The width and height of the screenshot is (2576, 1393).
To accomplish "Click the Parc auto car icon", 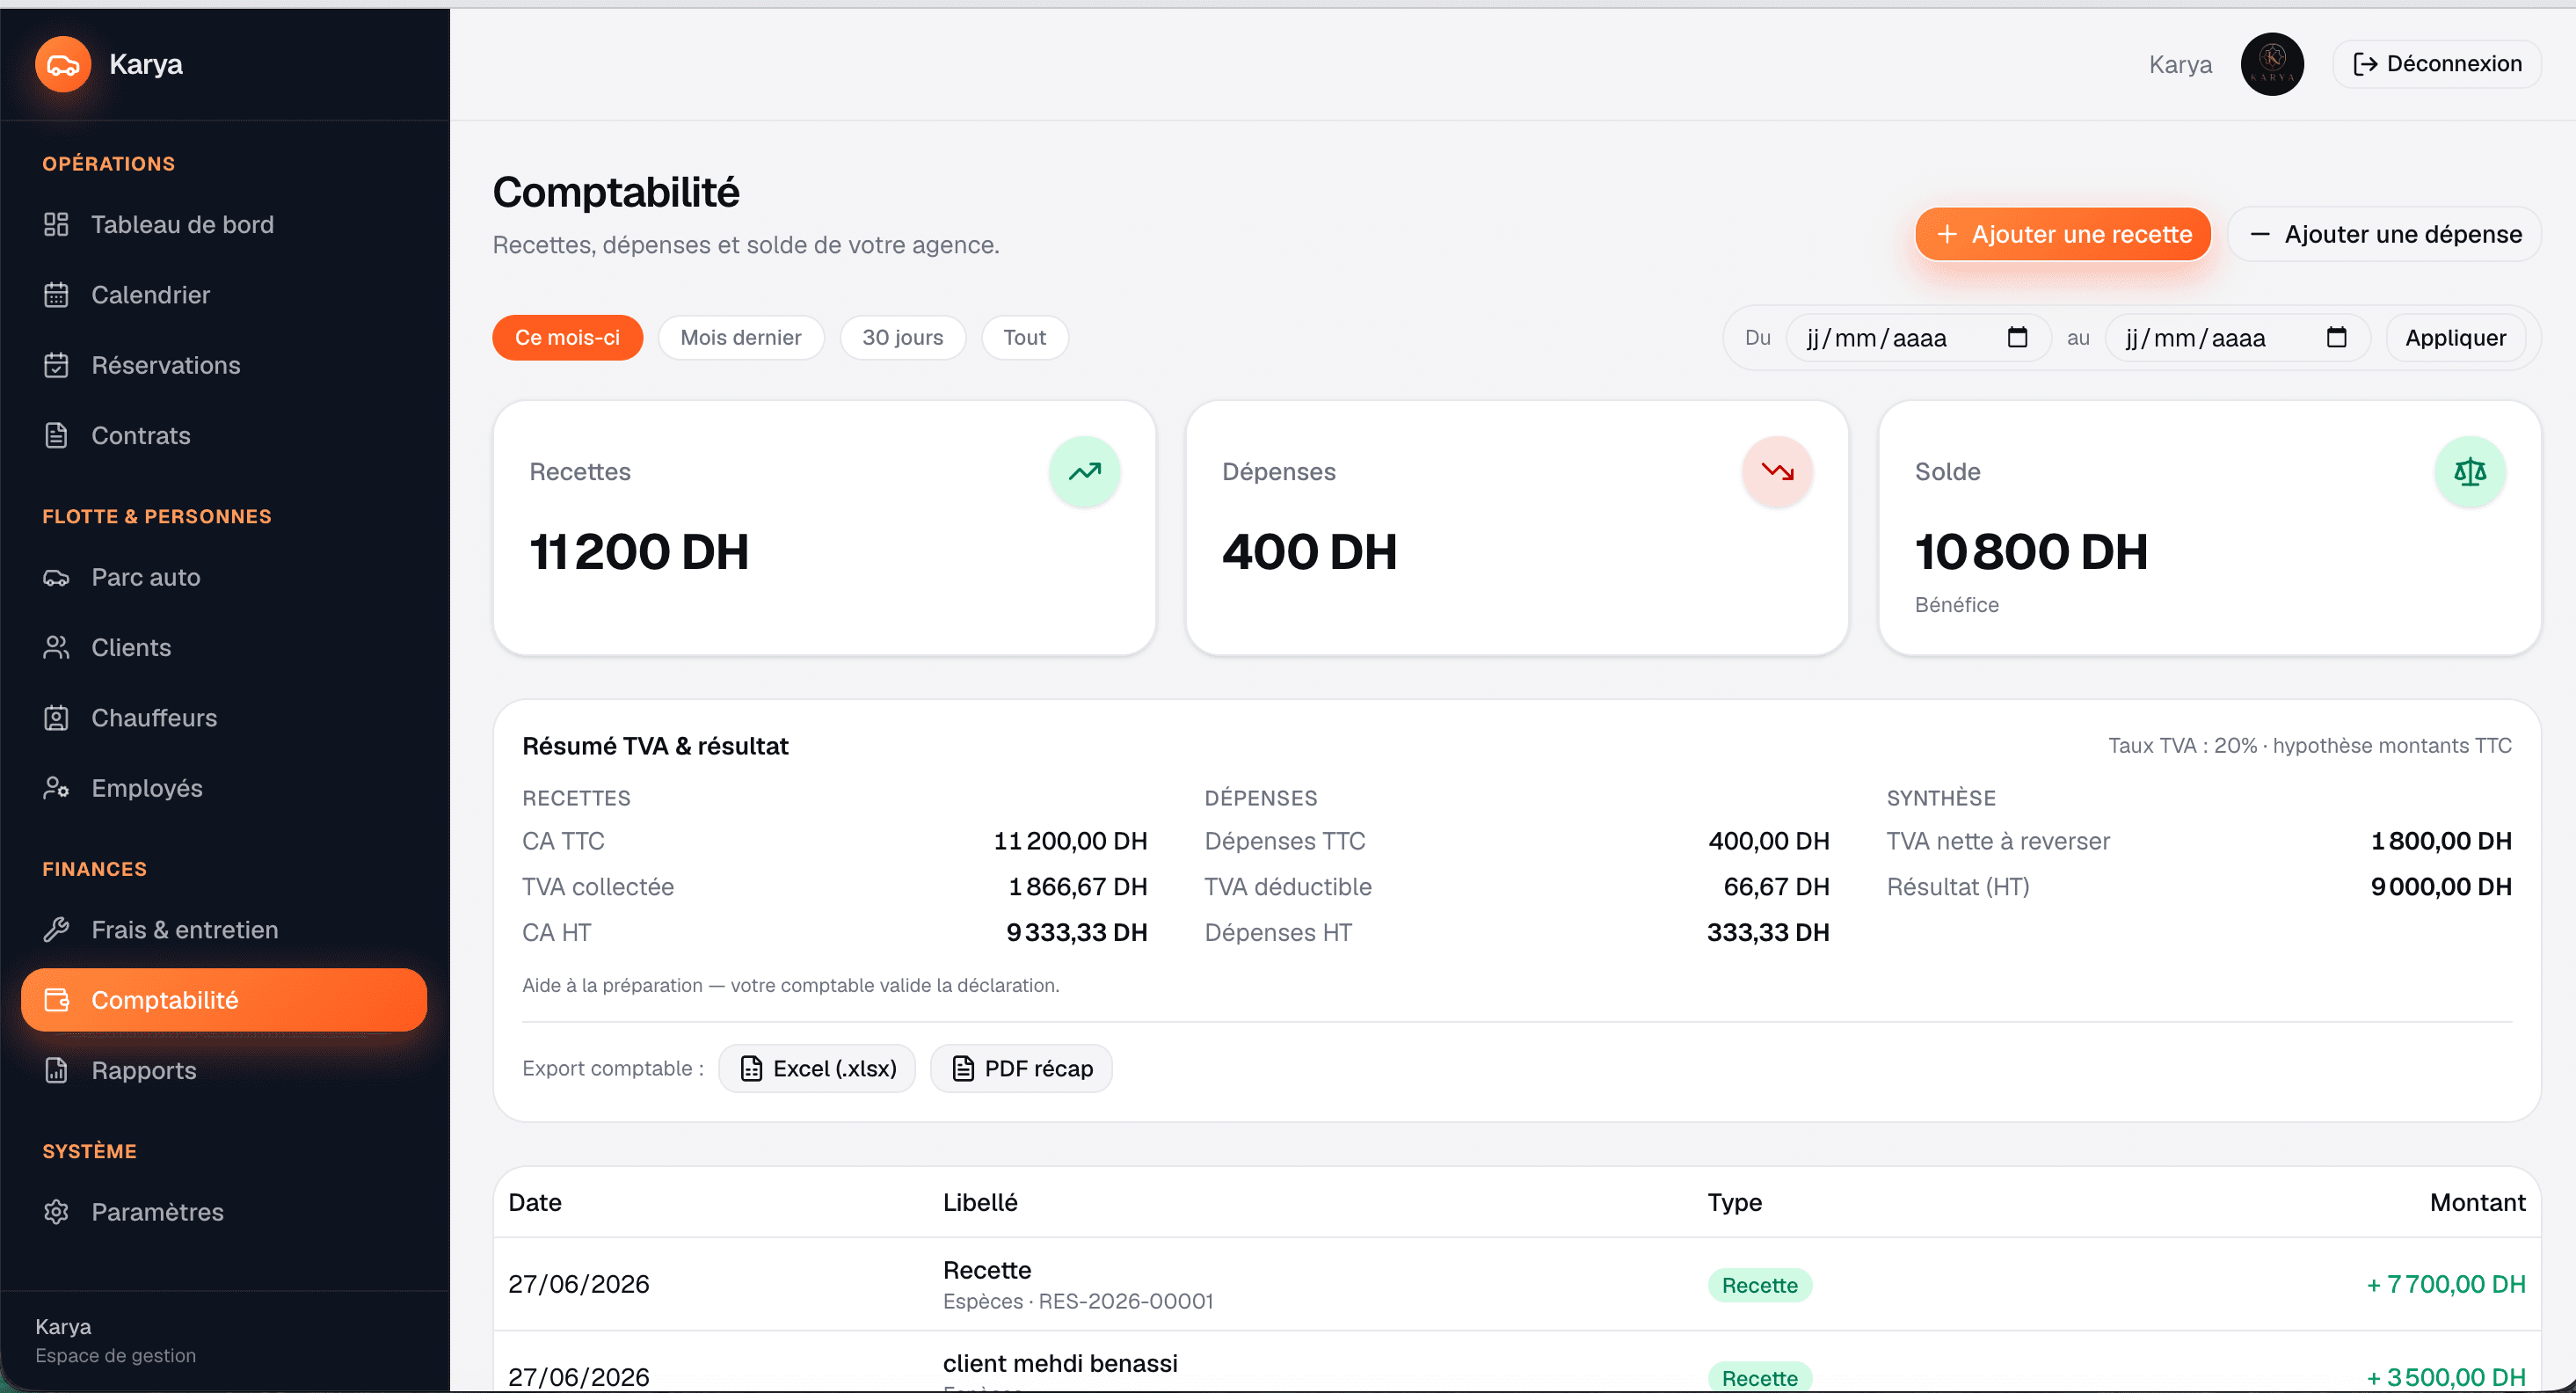I will click(x=56, y=578).
